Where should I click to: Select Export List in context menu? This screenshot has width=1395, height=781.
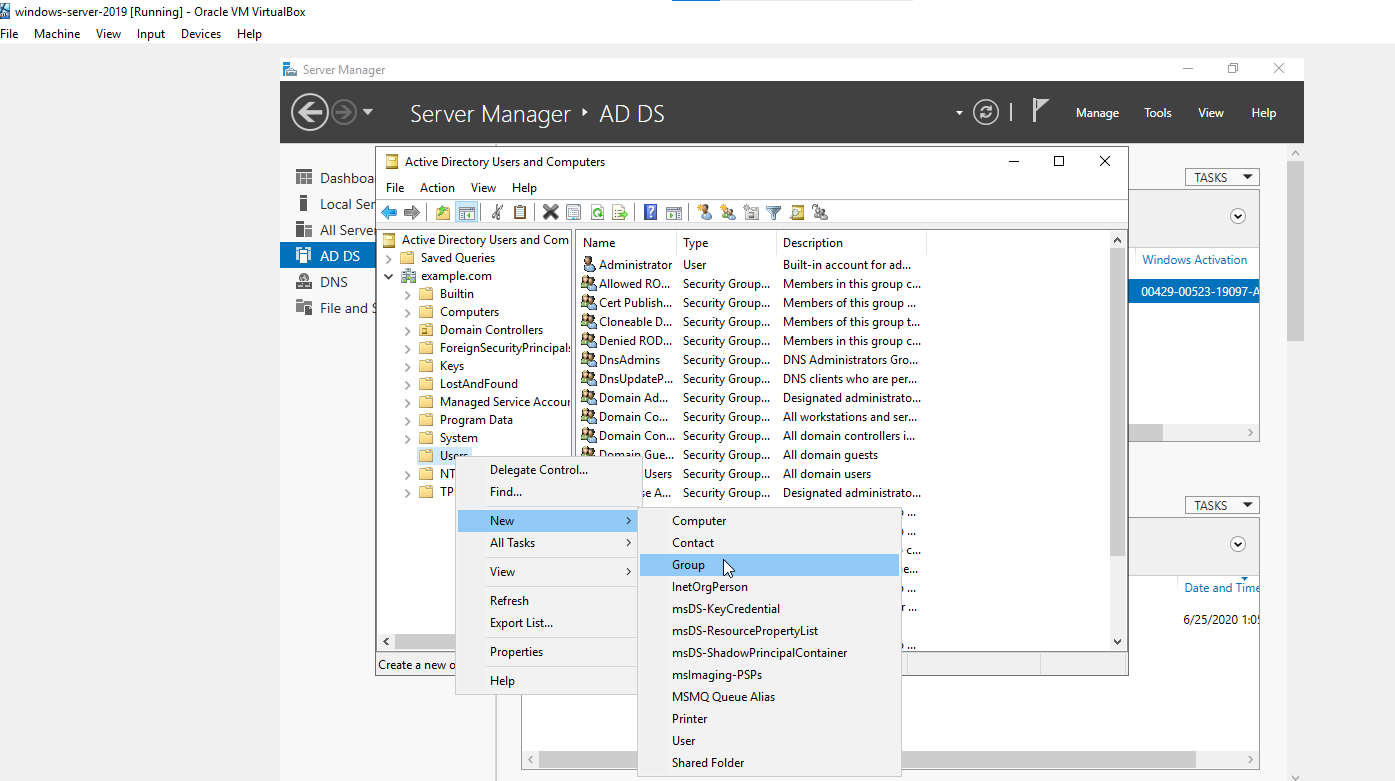coord(548,623)
